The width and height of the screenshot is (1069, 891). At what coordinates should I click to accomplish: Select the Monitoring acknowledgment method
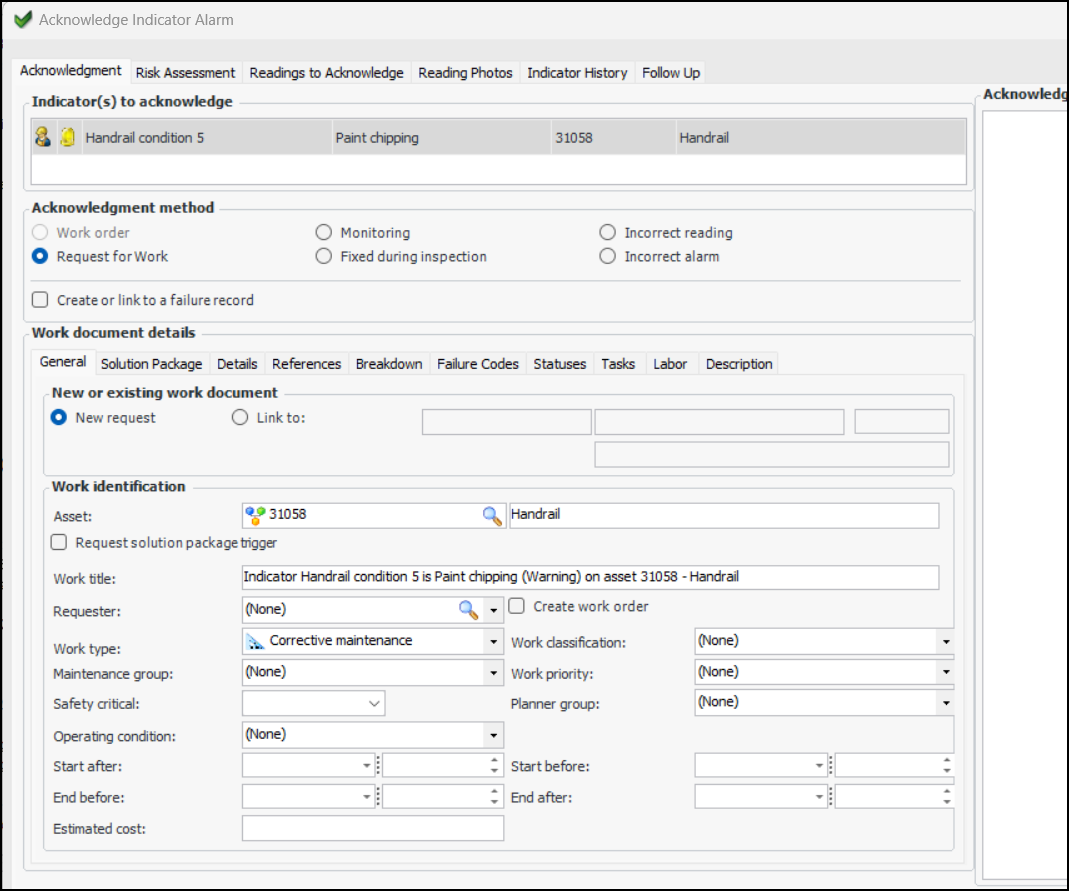pos(324,233)
